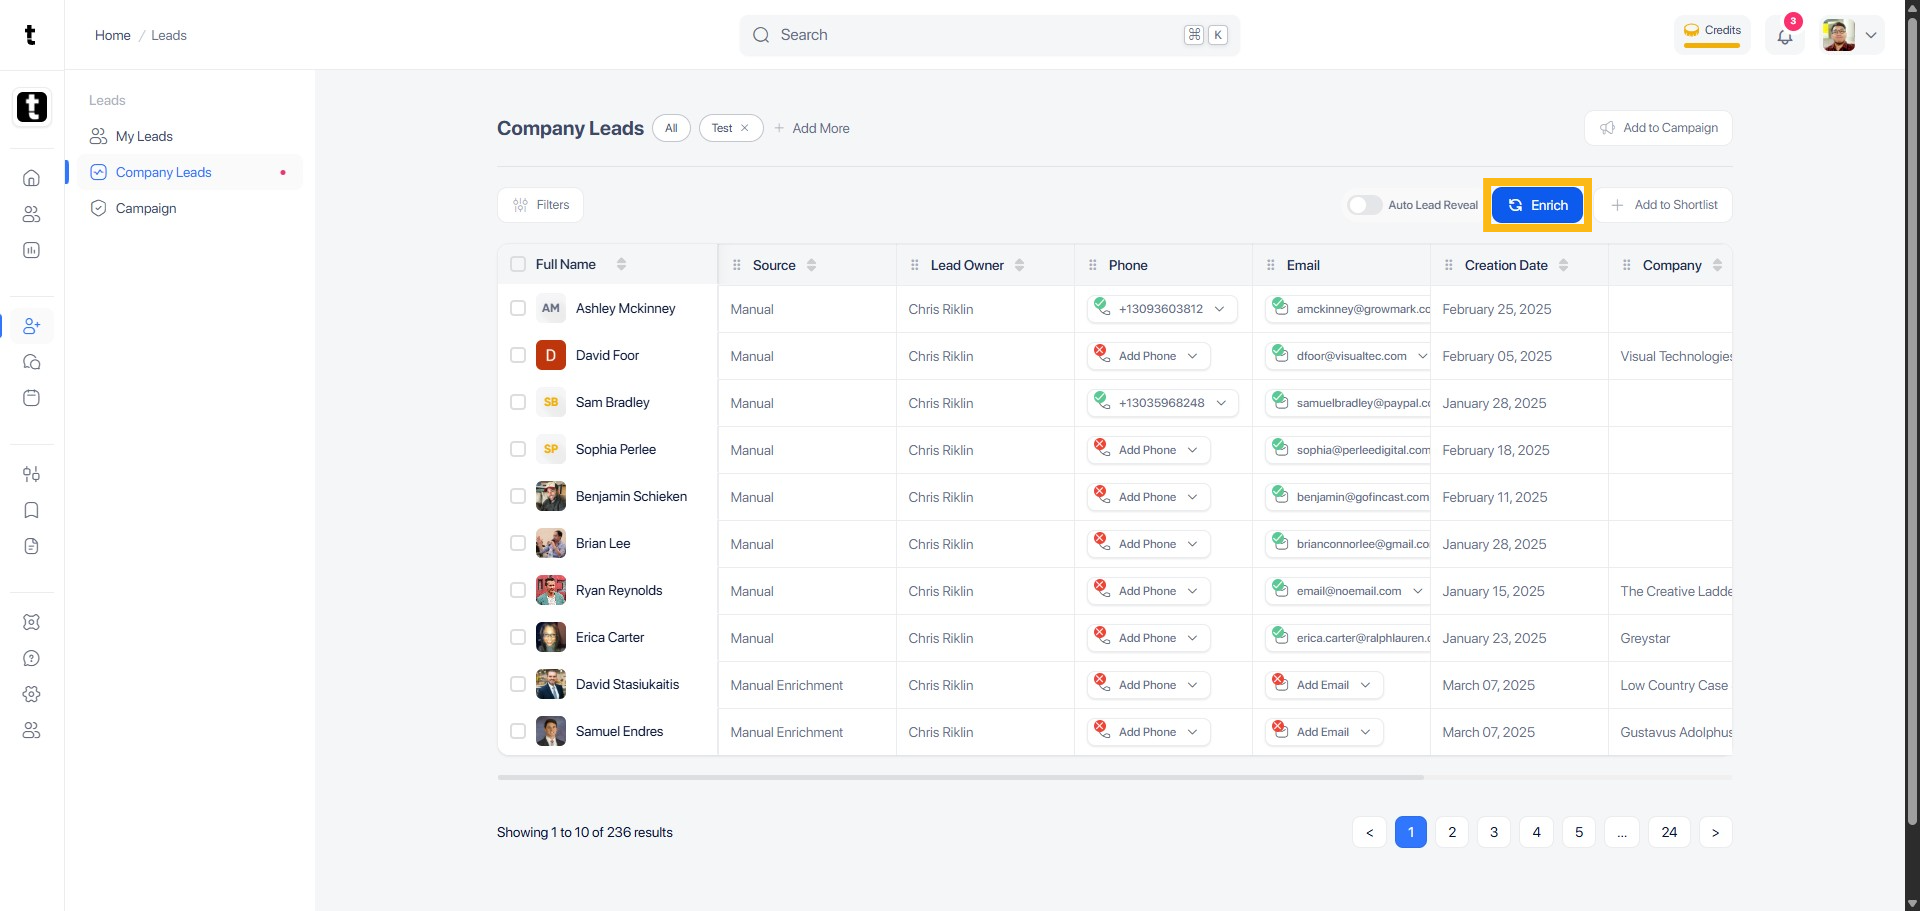
Task: Click Add to Shortlist button
Action: (1663, 205)
